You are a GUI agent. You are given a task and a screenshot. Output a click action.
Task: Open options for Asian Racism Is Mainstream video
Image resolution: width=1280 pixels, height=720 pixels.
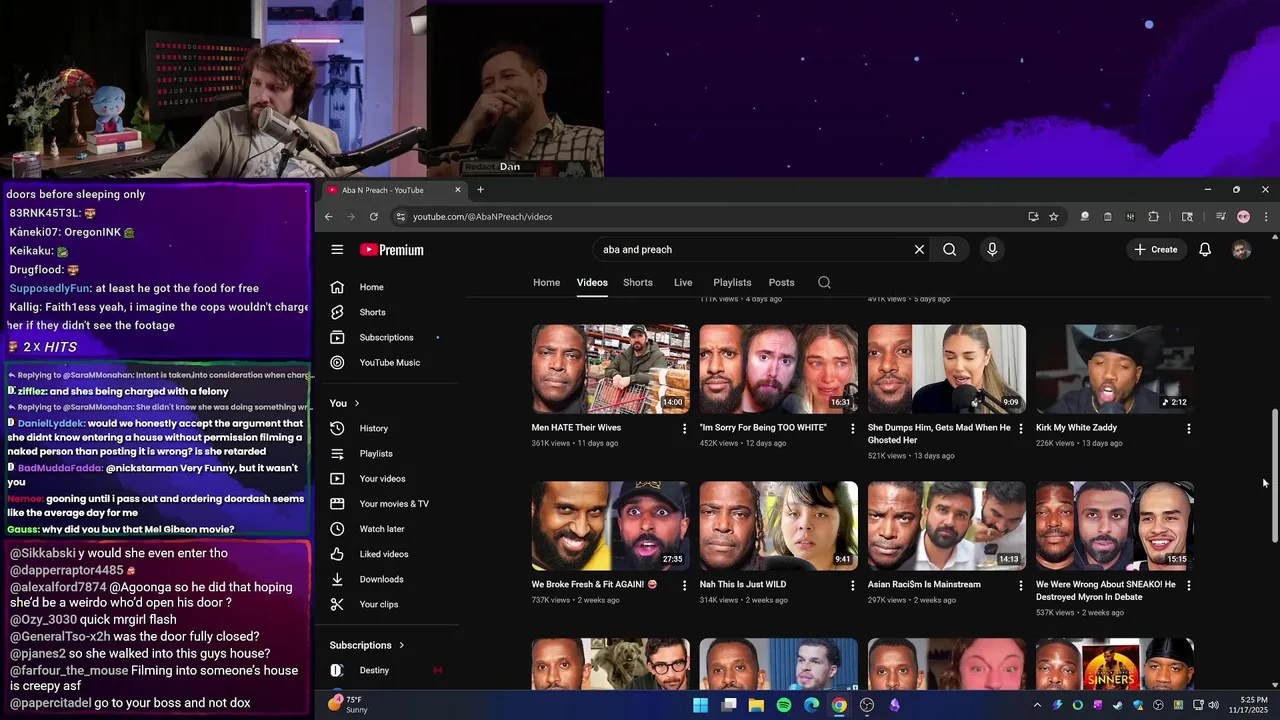[x=1021, y=586]
